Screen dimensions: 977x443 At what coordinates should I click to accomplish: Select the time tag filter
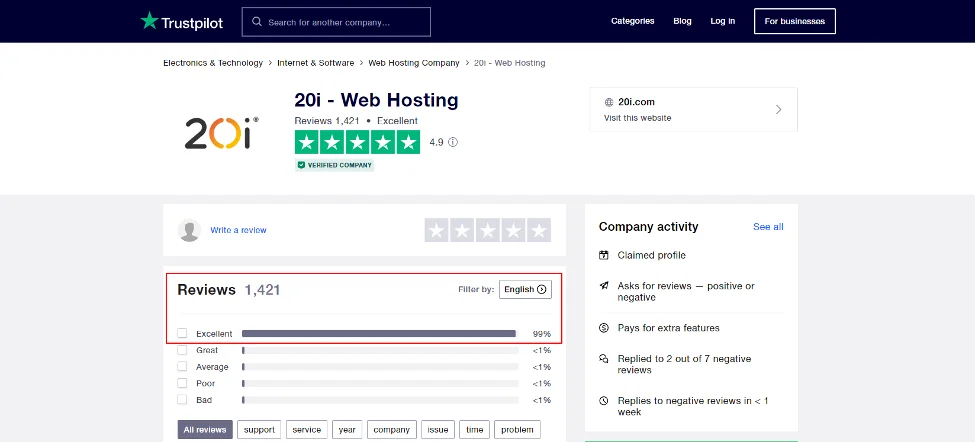[474, 430]
